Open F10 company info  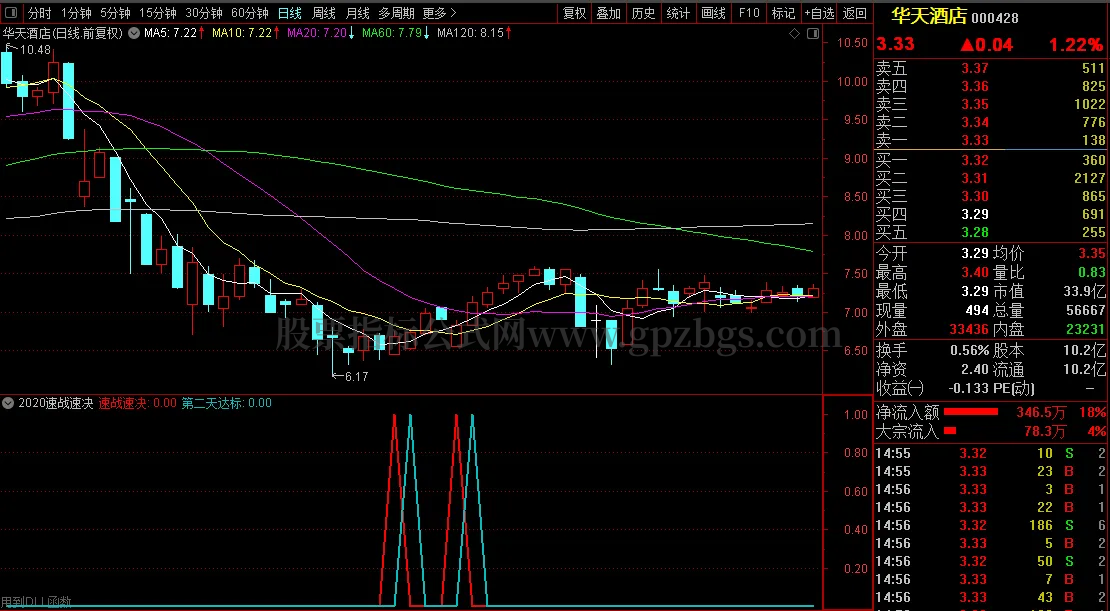(x=748, y=13)
